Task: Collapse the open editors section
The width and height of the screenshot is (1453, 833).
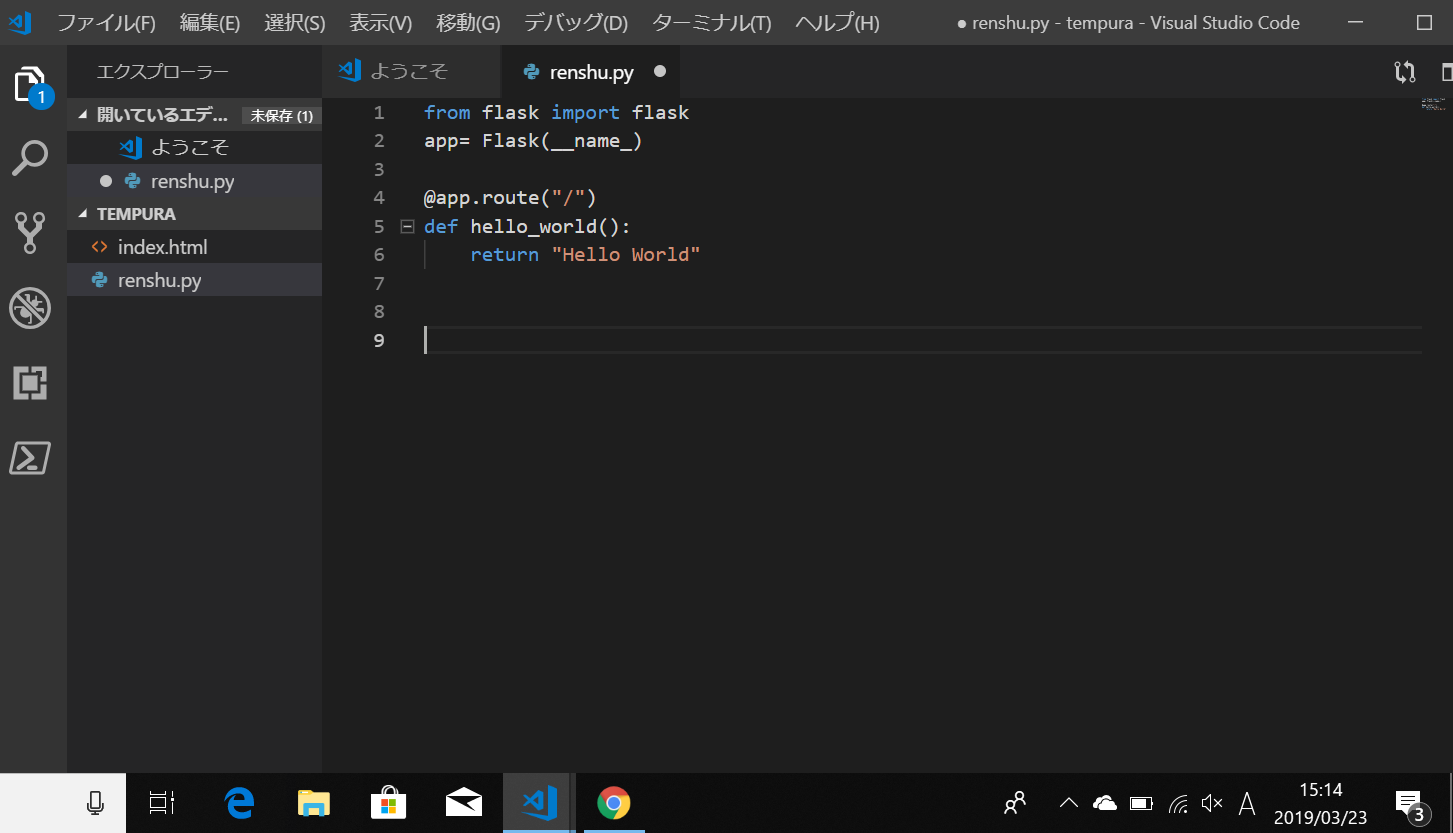Action: (x=83, y=115)
